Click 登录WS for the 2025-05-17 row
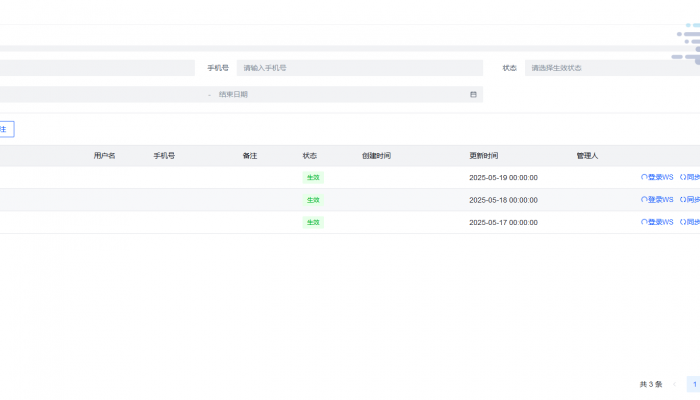 click(658, 222)
